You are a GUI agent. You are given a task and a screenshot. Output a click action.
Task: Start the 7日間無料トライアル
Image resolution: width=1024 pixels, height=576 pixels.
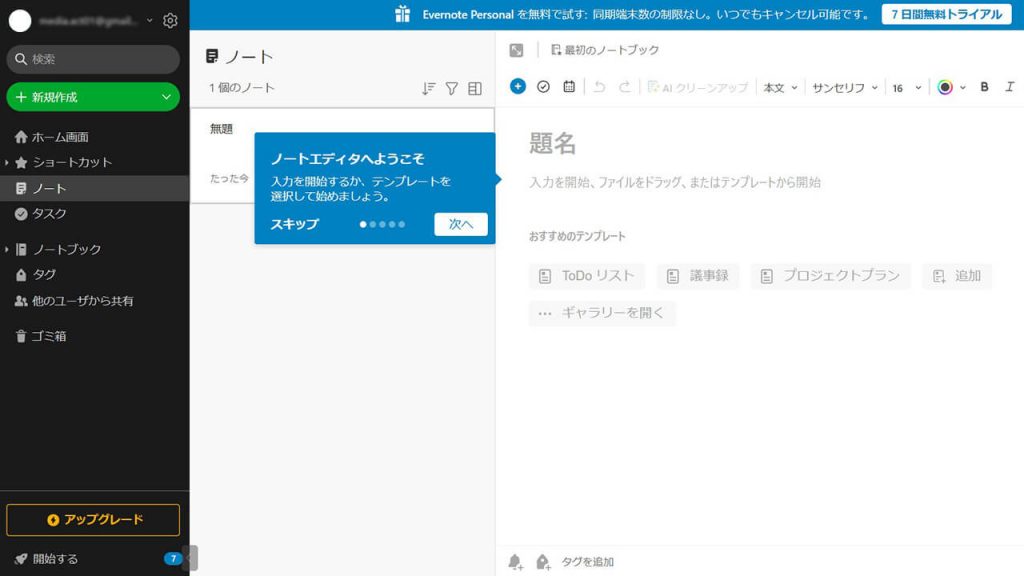click(946, 14)
